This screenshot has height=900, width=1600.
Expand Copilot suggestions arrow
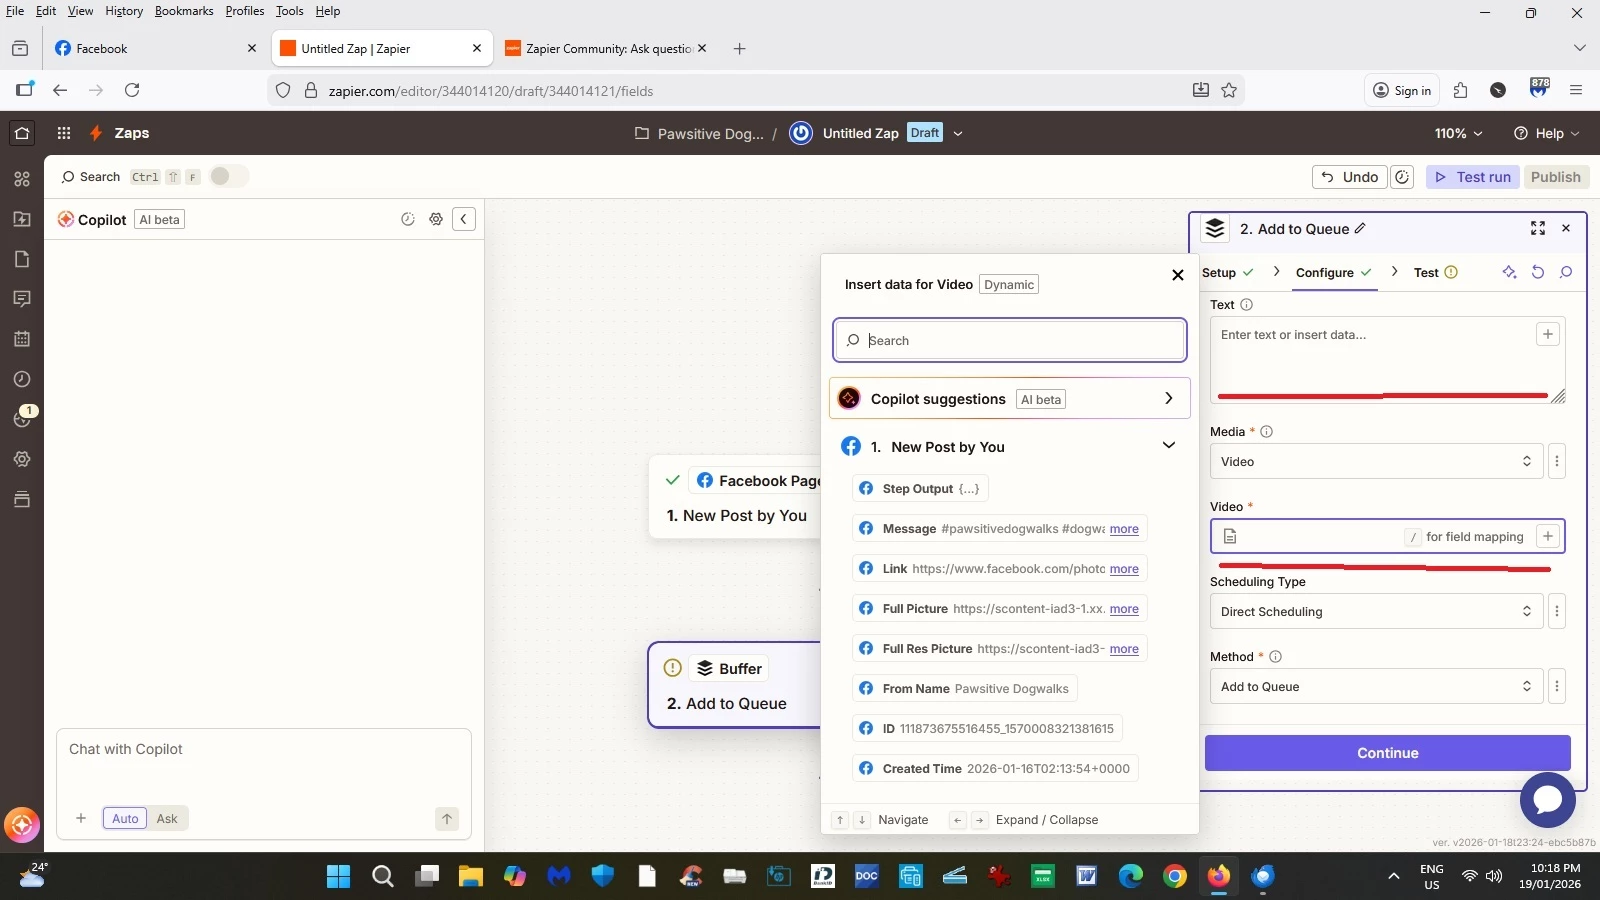tap(1168, 399)
